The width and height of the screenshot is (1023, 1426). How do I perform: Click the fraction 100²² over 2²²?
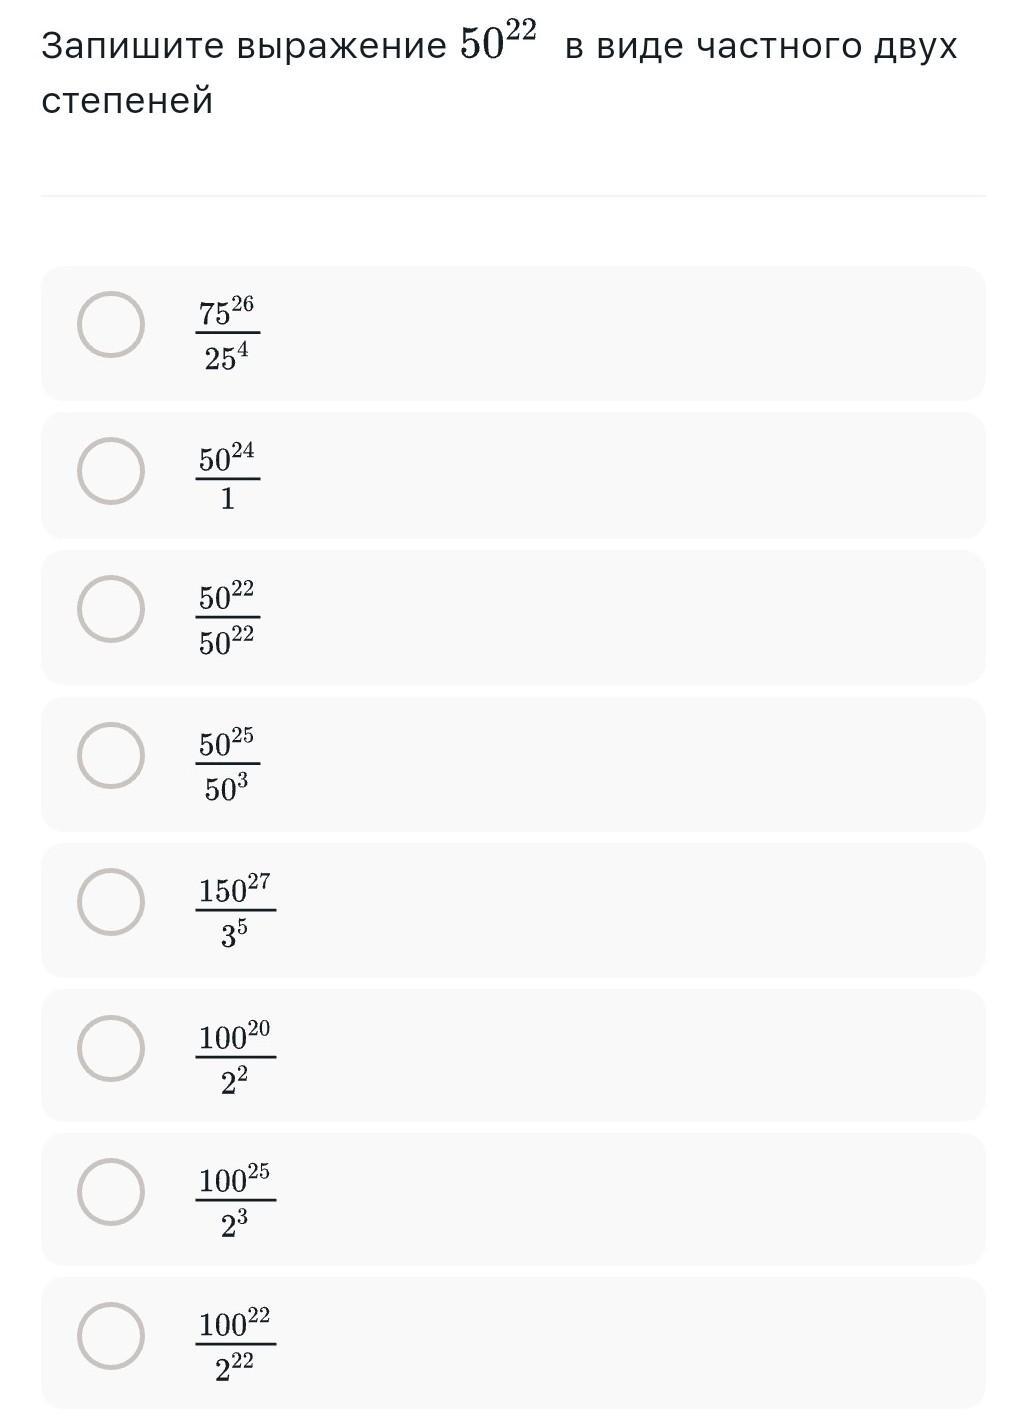pos(235,1344)
